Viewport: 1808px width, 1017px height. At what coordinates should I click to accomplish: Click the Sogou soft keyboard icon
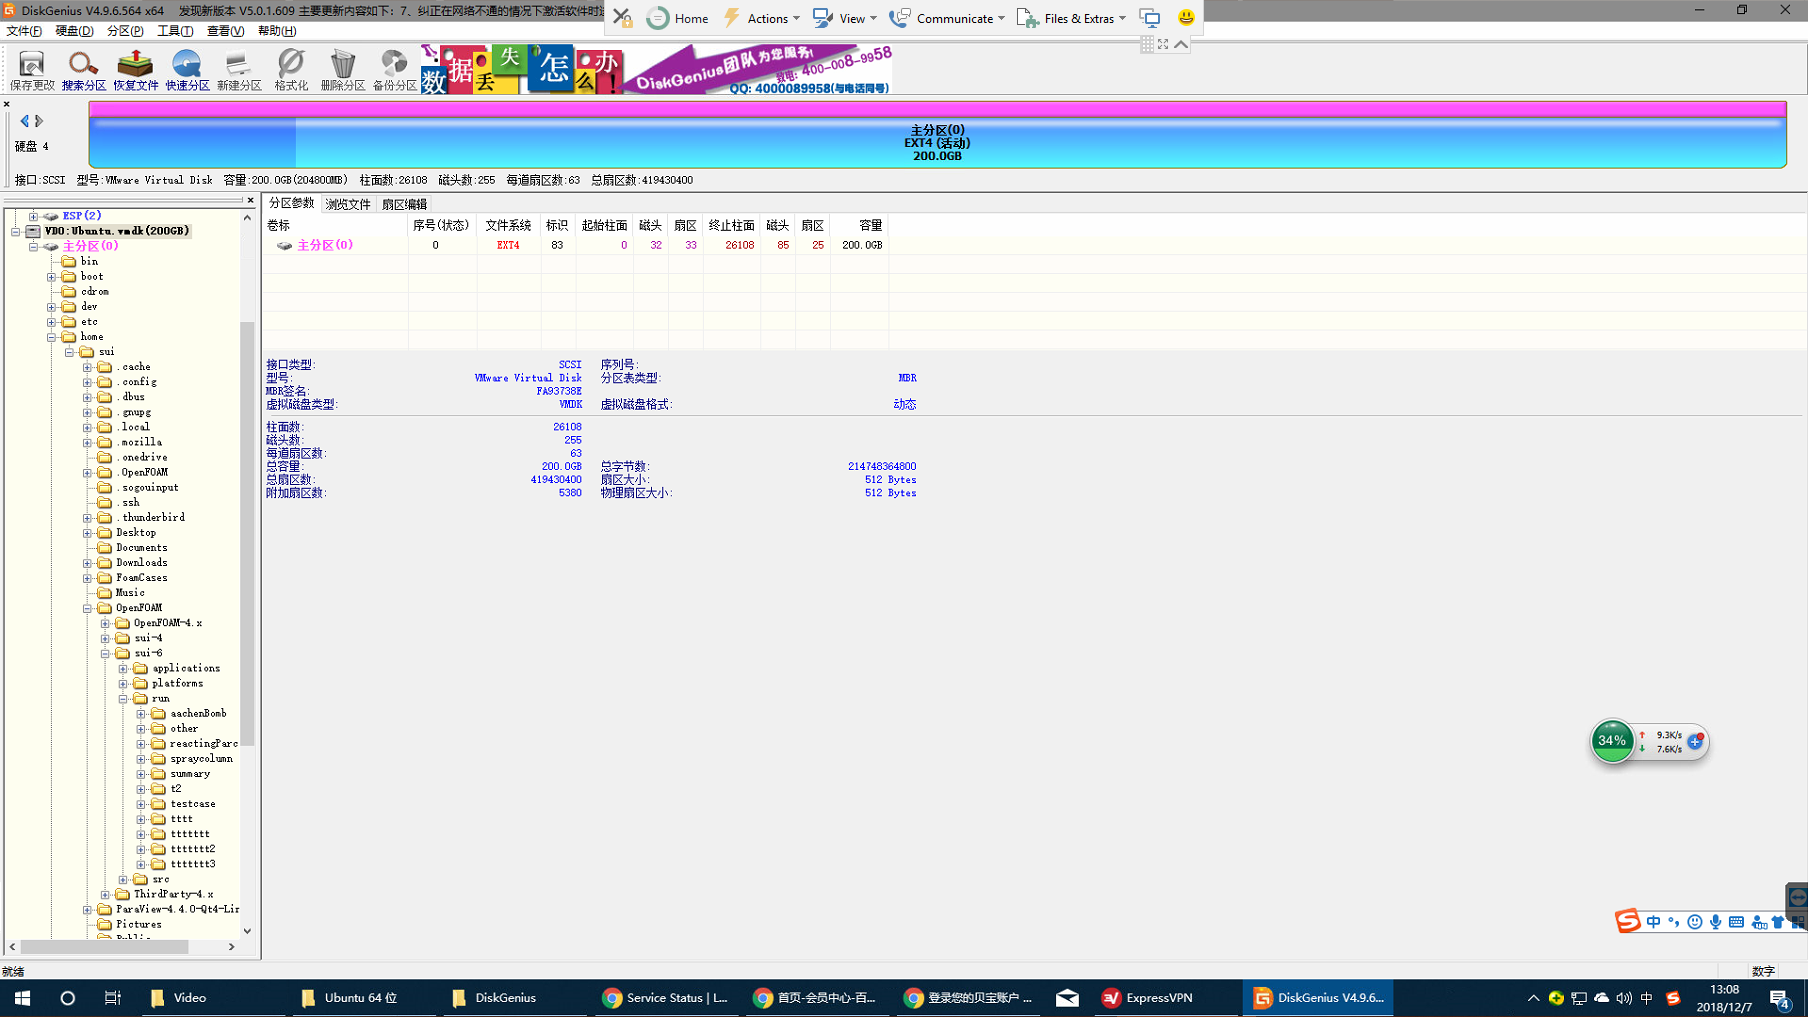click(1736, 922)
